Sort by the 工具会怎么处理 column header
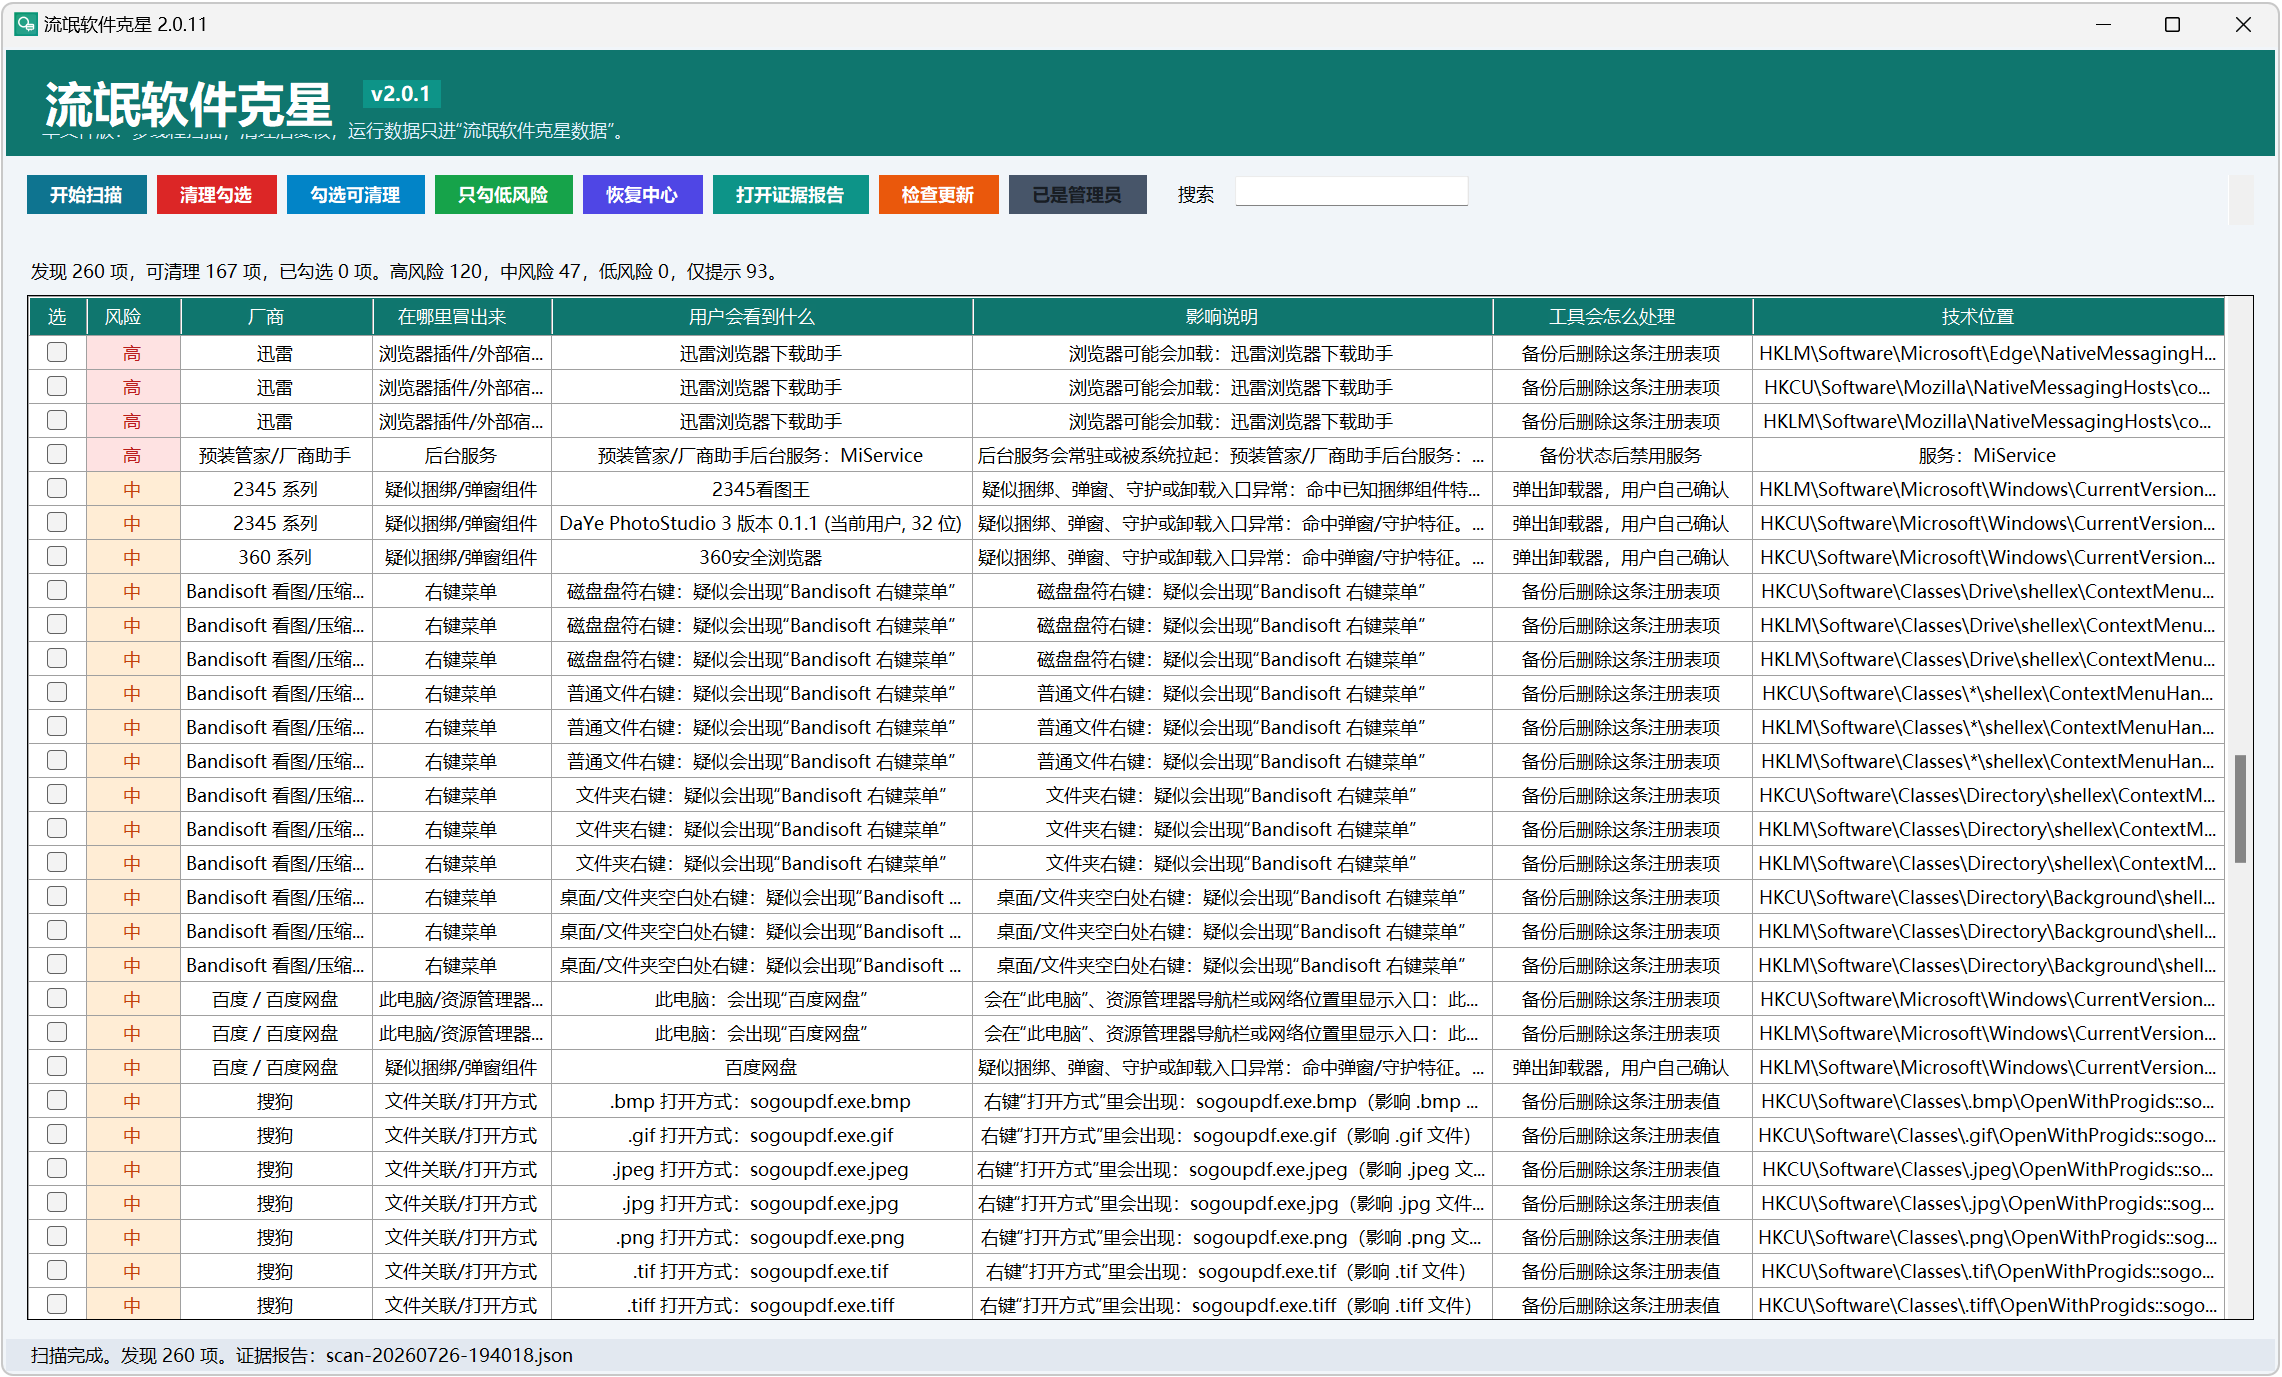 (x=1622, y=317)
